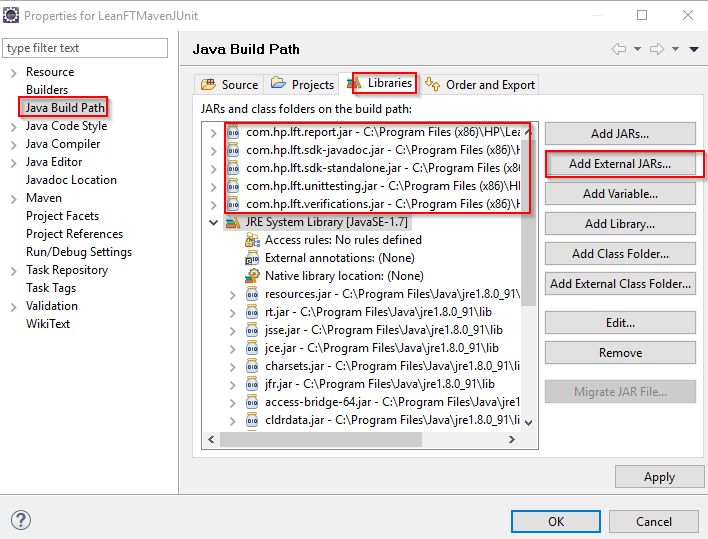Switch to the Order and Export tab
Viewport: 708px width, 539px height.
480,84
